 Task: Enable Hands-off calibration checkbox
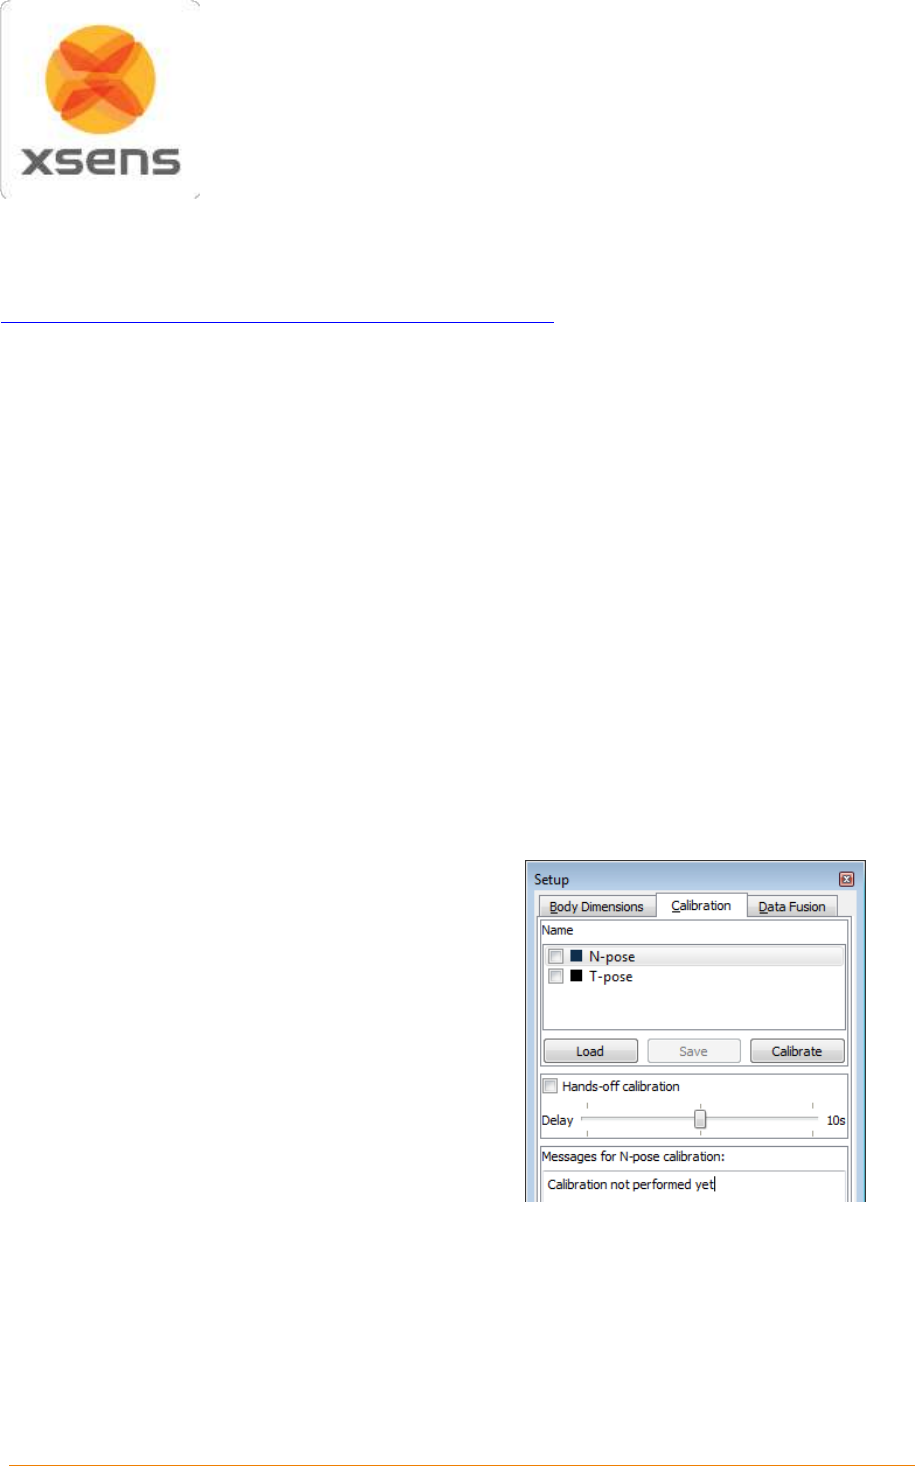pos(550,1086)
